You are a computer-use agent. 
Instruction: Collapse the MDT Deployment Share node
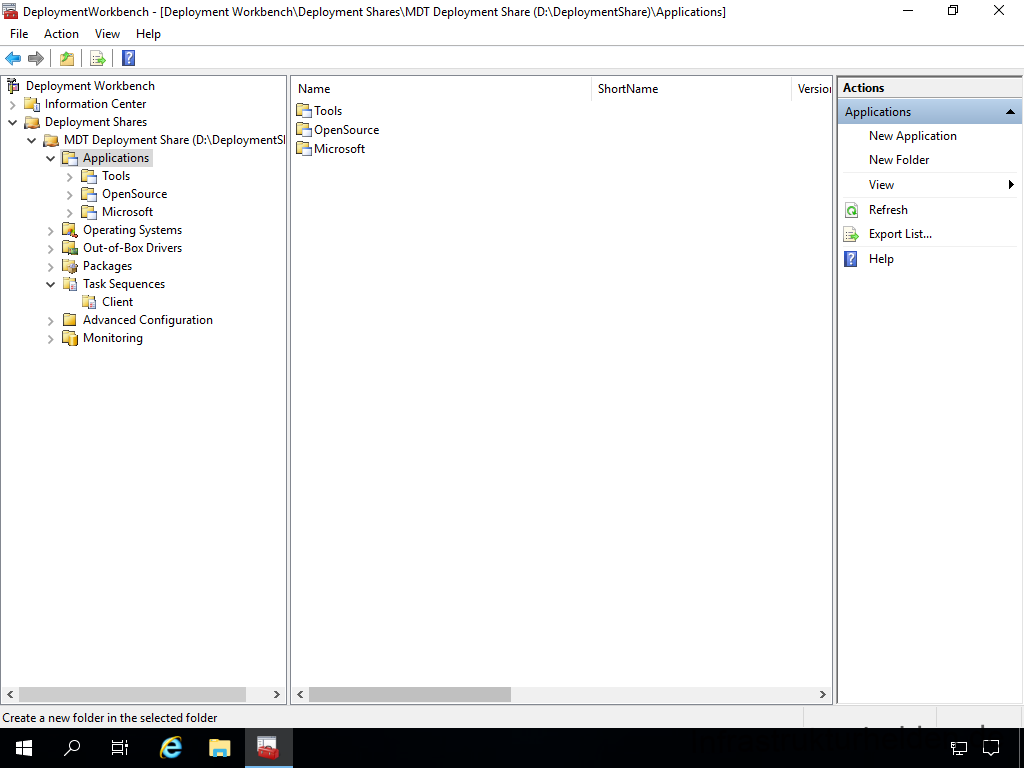pos(31,140)
